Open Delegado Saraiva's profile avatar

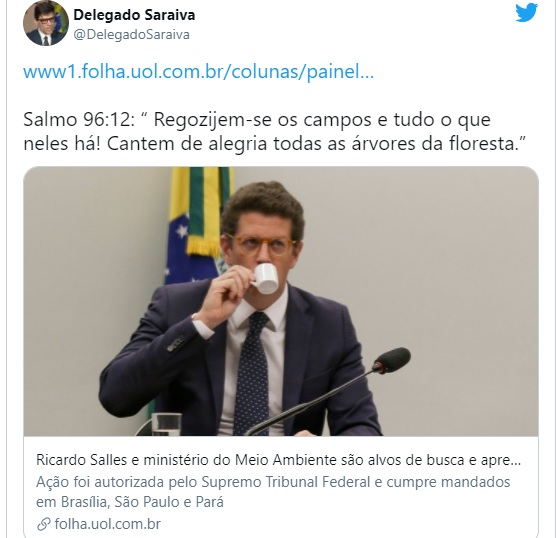click(46, 23)
